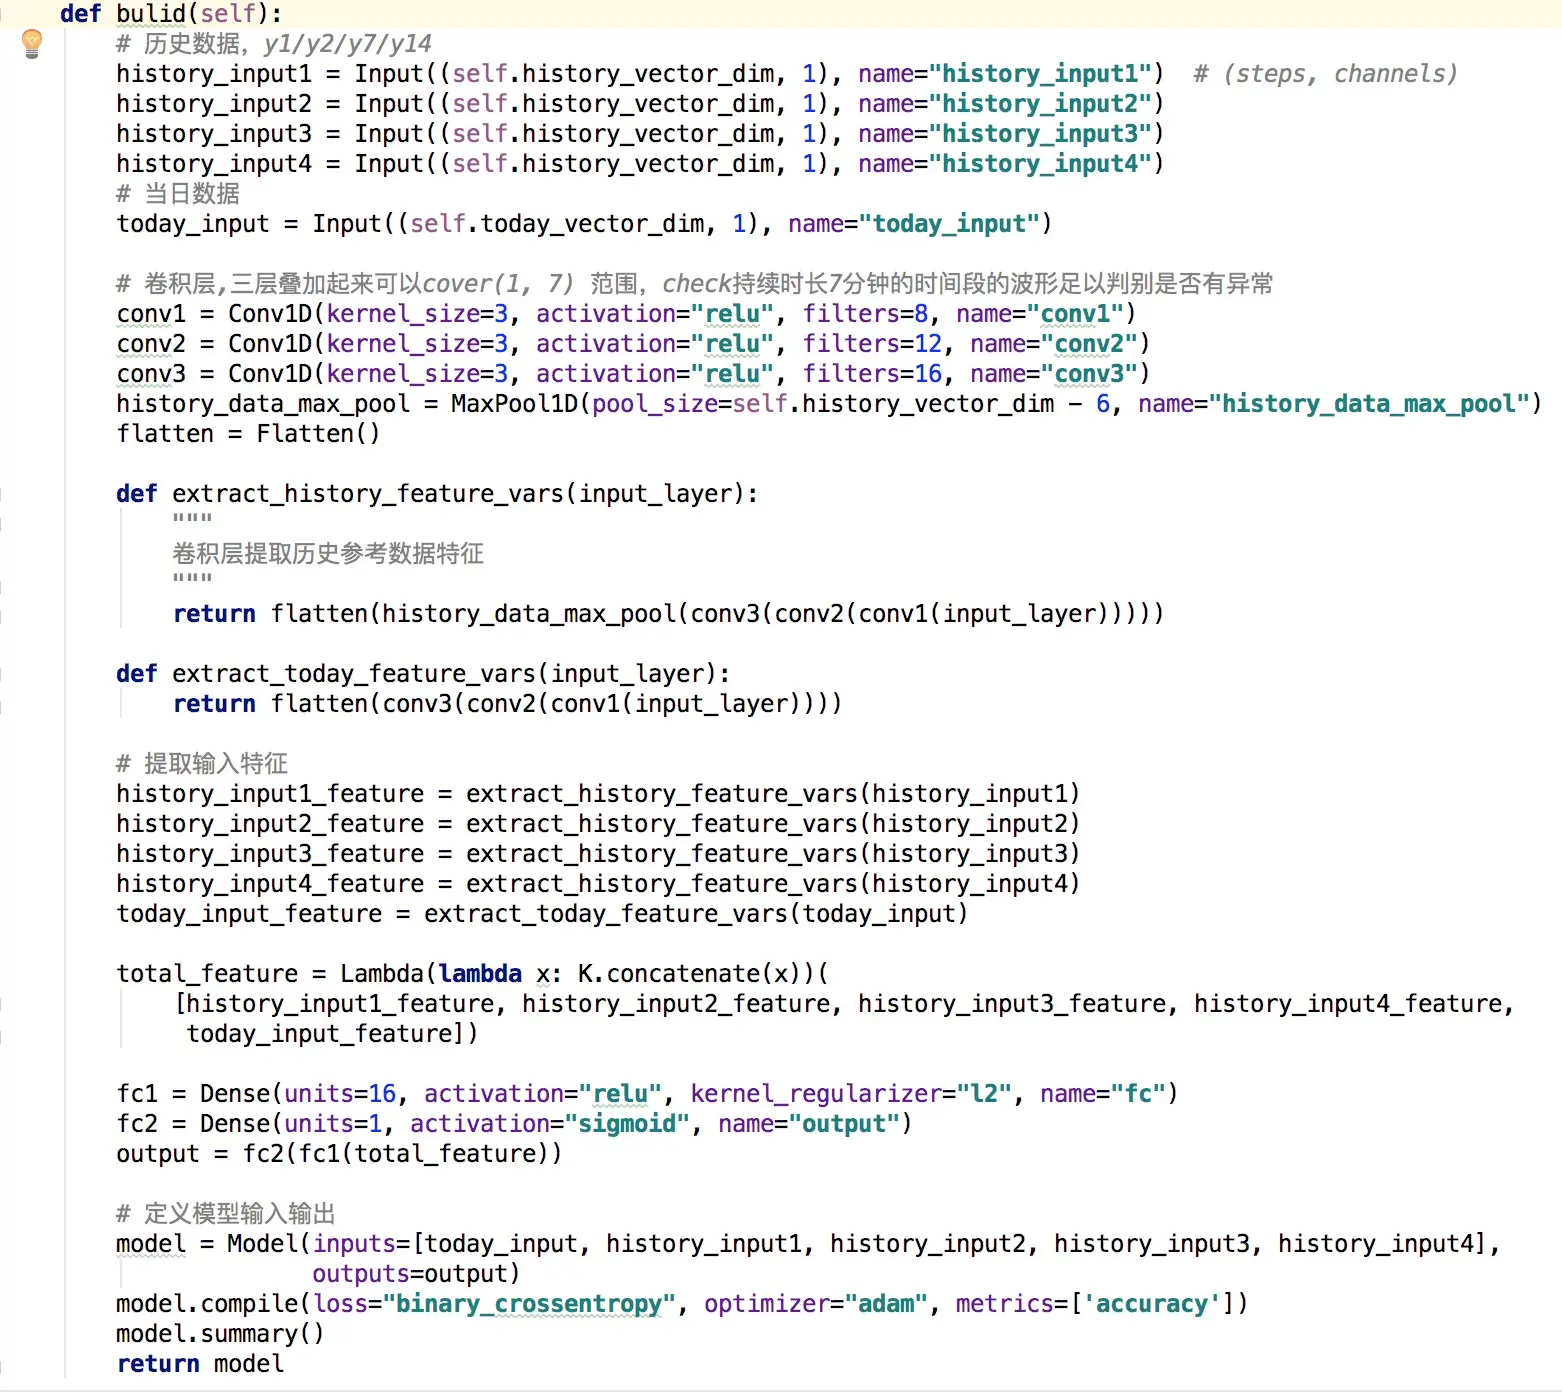Click fc2(fc1(total_feature)) expression

coord(402,1154)
